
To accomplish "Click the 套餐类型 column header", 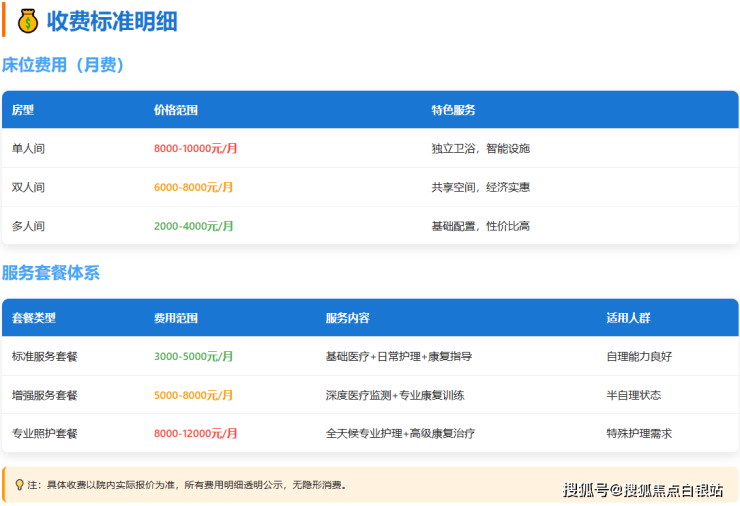I will pyautogui.click(x=34, y=318).
